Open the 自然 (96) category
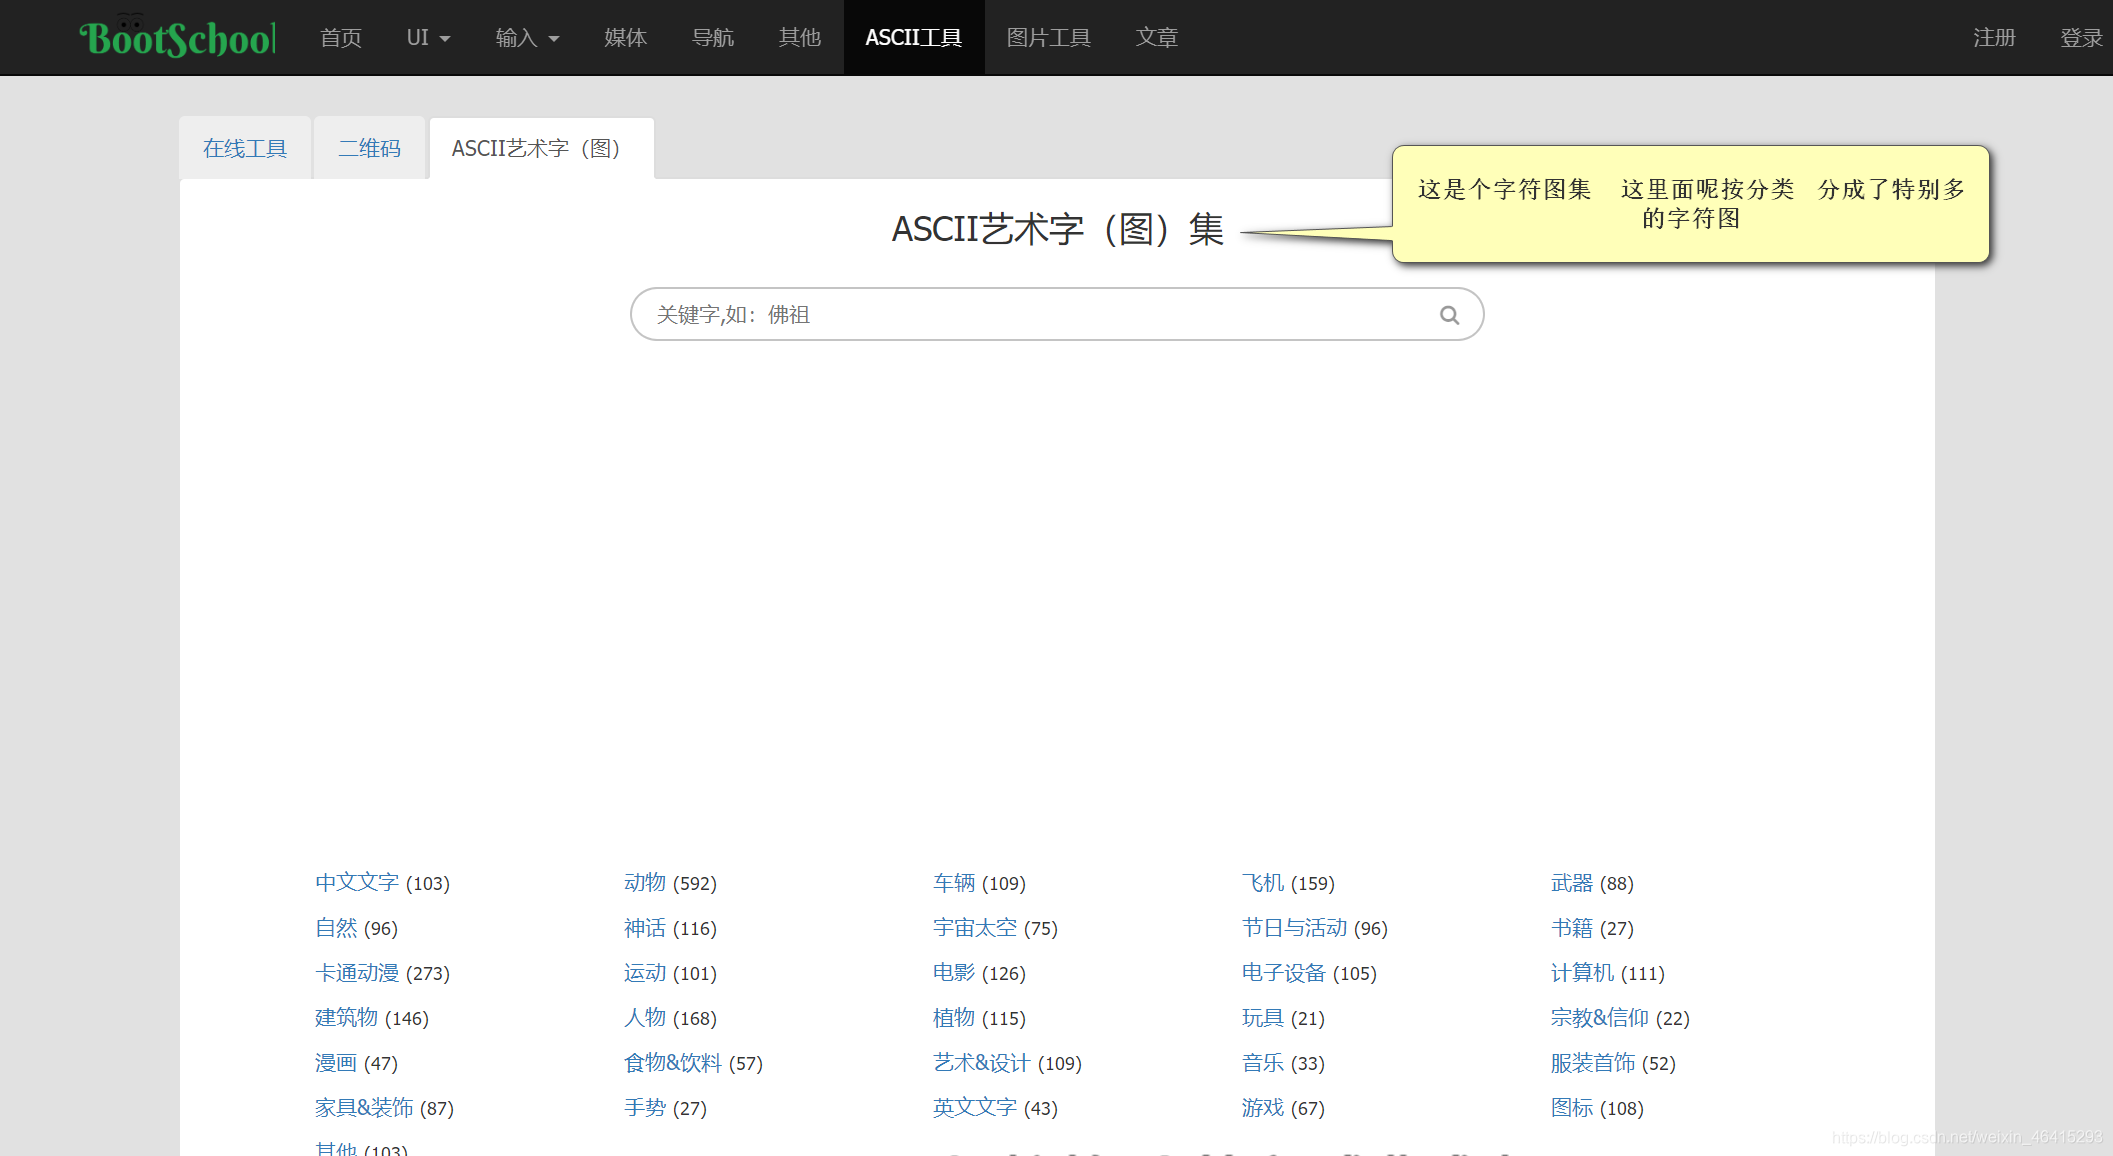Screen dimensions: 2113x1156 [336, 927]
